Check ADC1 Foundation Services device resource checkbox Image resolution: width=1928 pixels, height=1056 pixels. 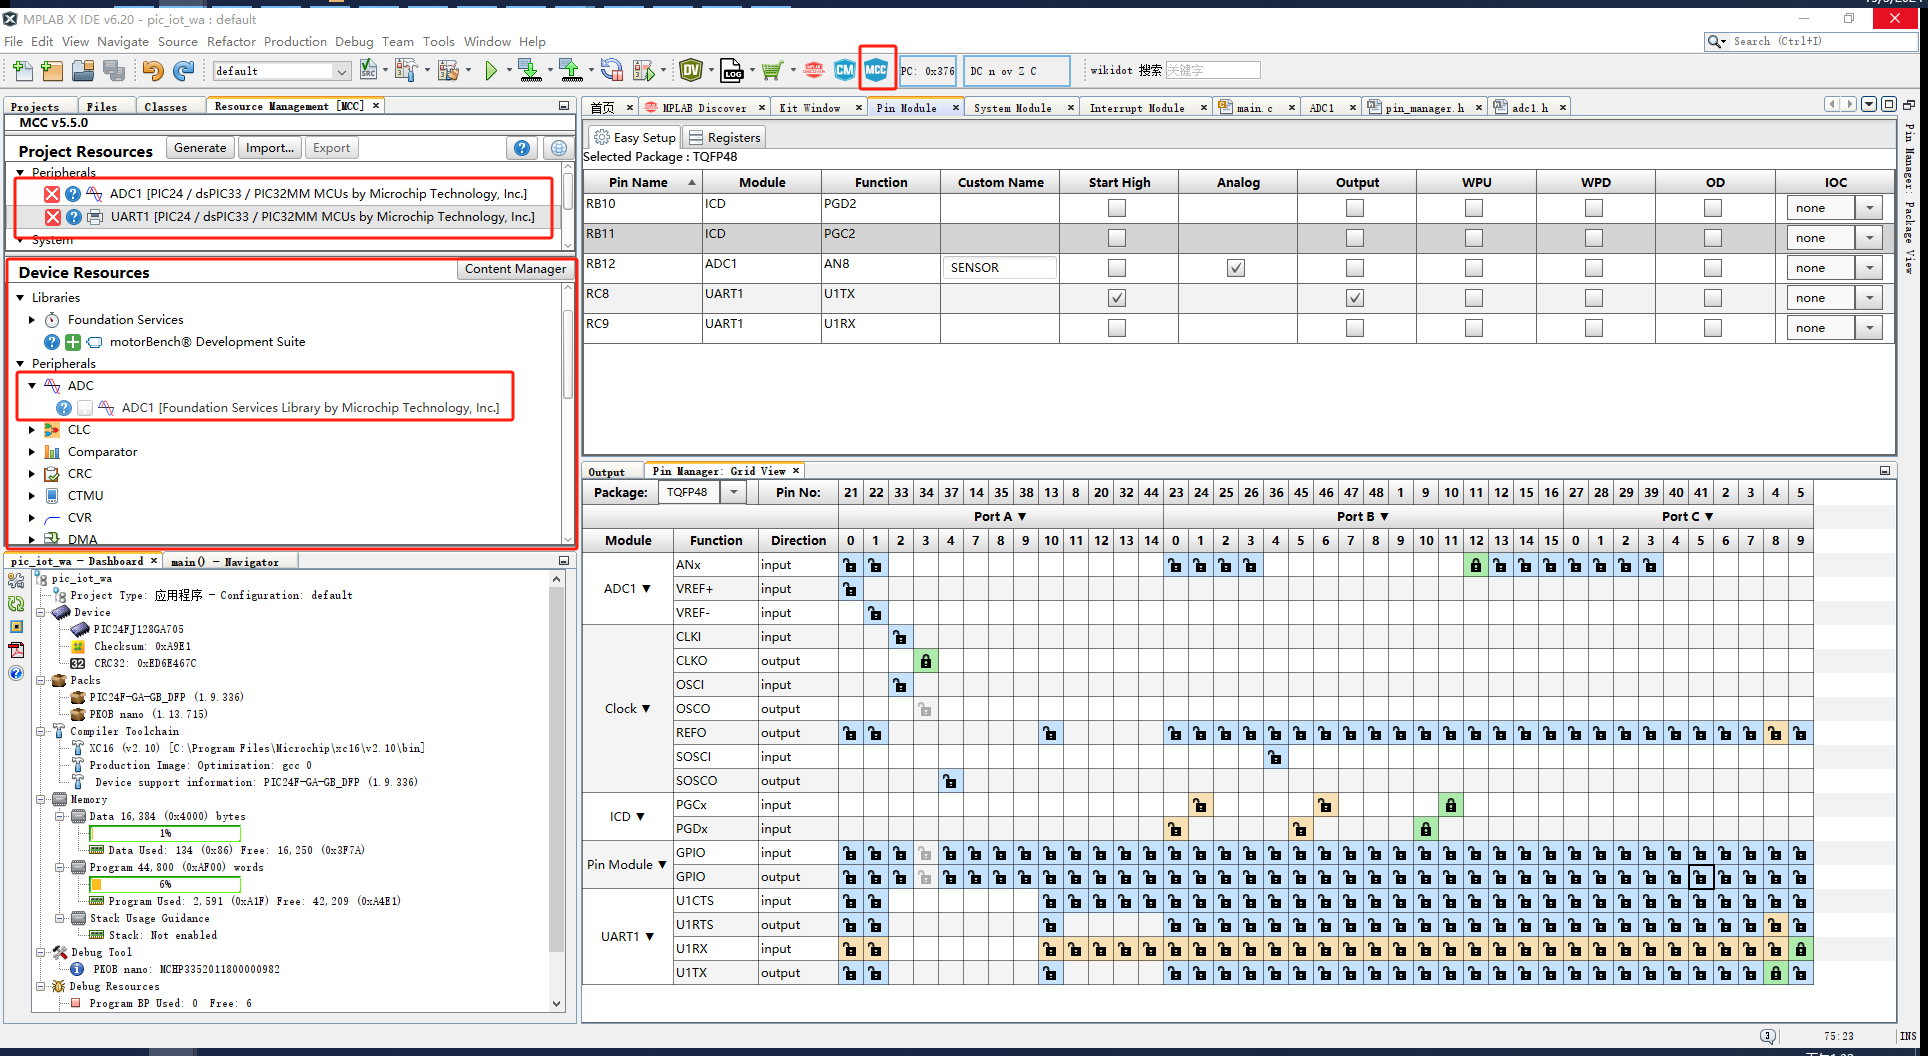tap(85, 408)
